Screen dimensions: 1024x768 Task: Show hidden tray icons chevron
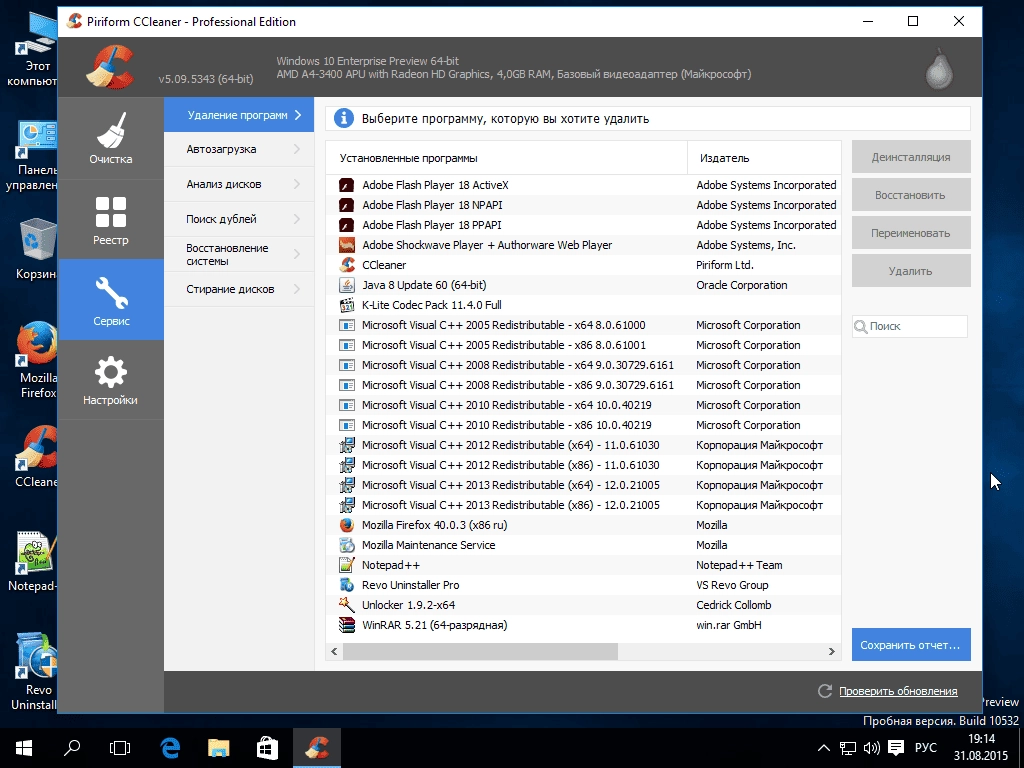coord(824,748)
